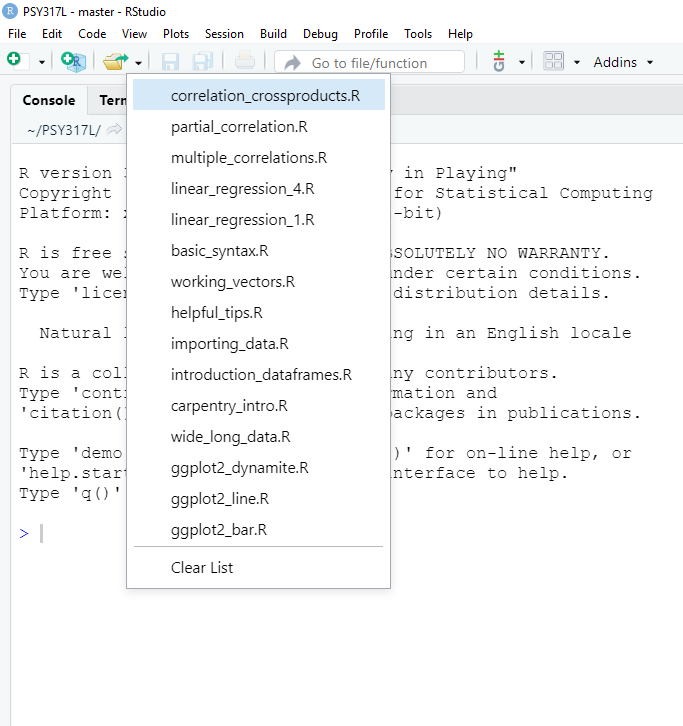Screen dimensions: 683x726
Task: Click the Save All documents icon
Action: click(203, 62)
